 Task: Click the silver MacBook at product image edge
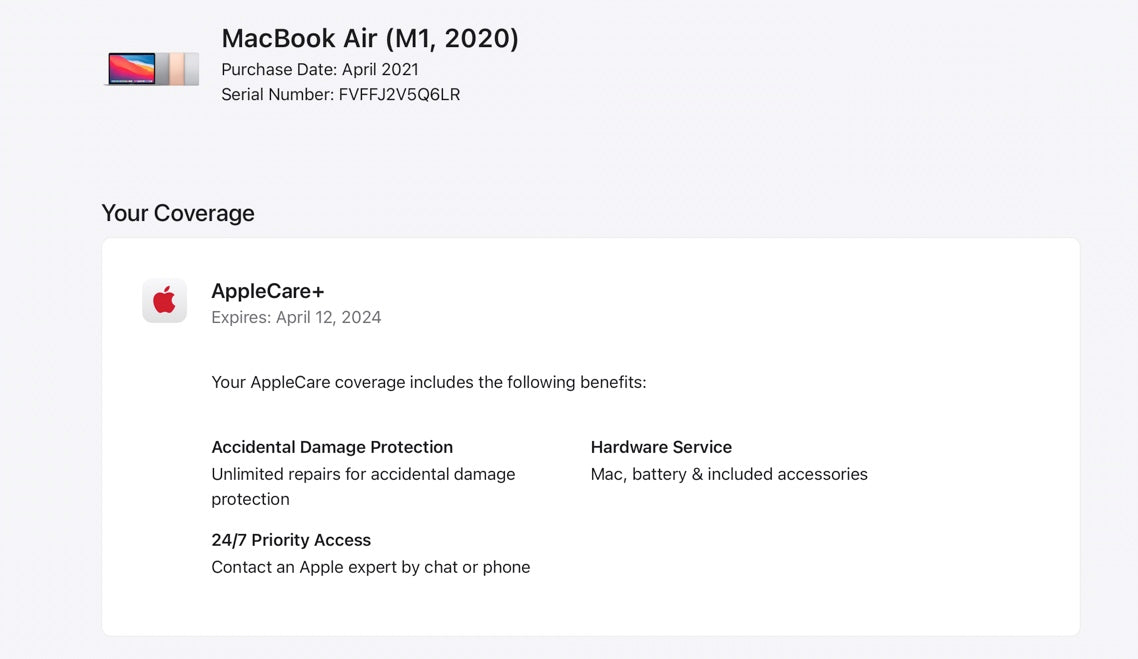point(192,69)
